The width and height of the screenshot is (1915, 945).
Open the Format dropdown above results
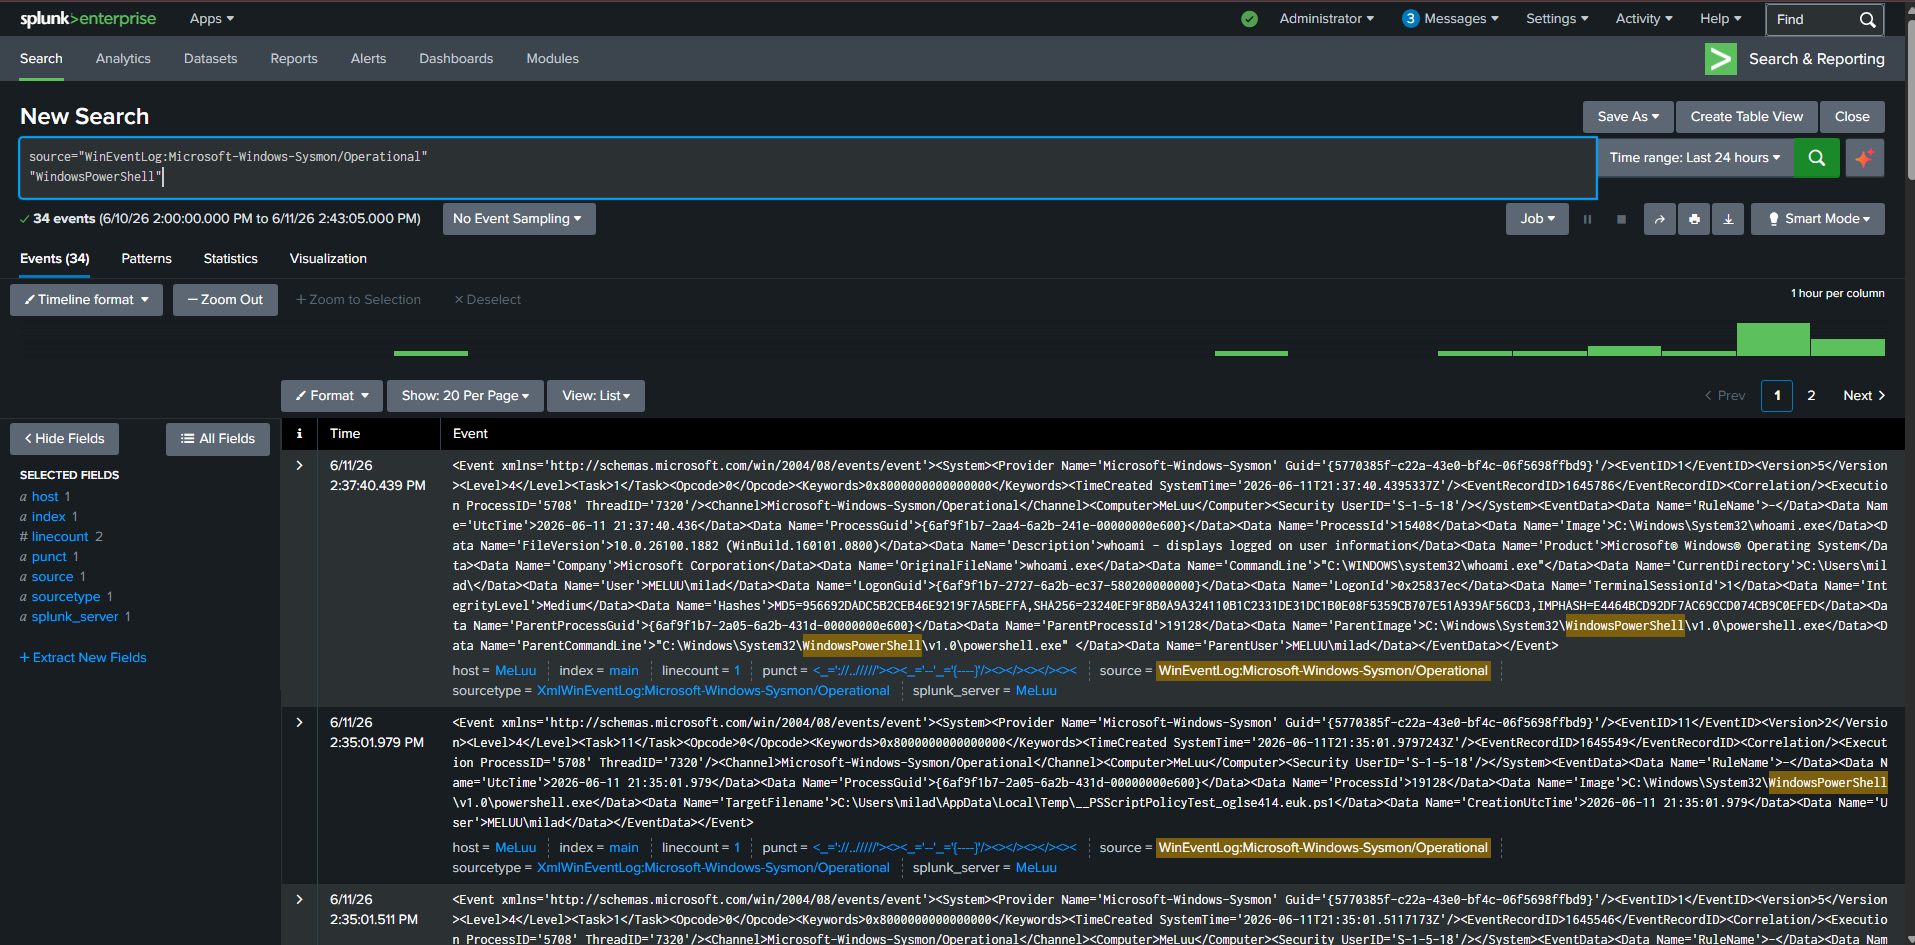[x=332, y=396]
